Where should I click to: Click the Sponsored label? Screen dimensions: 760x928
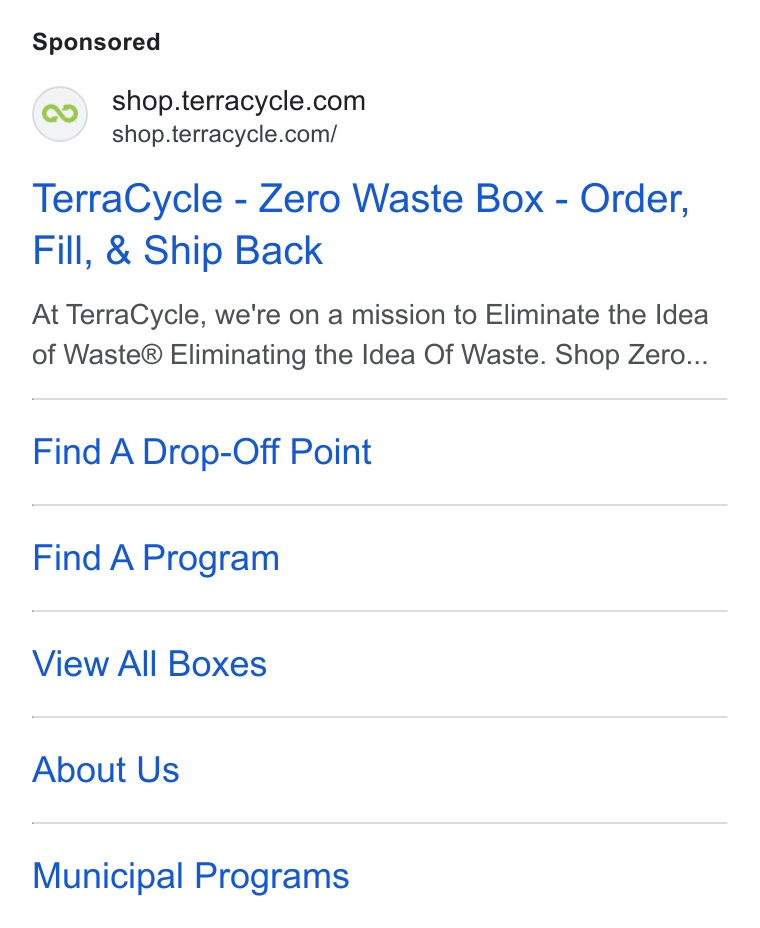point(96,42)
